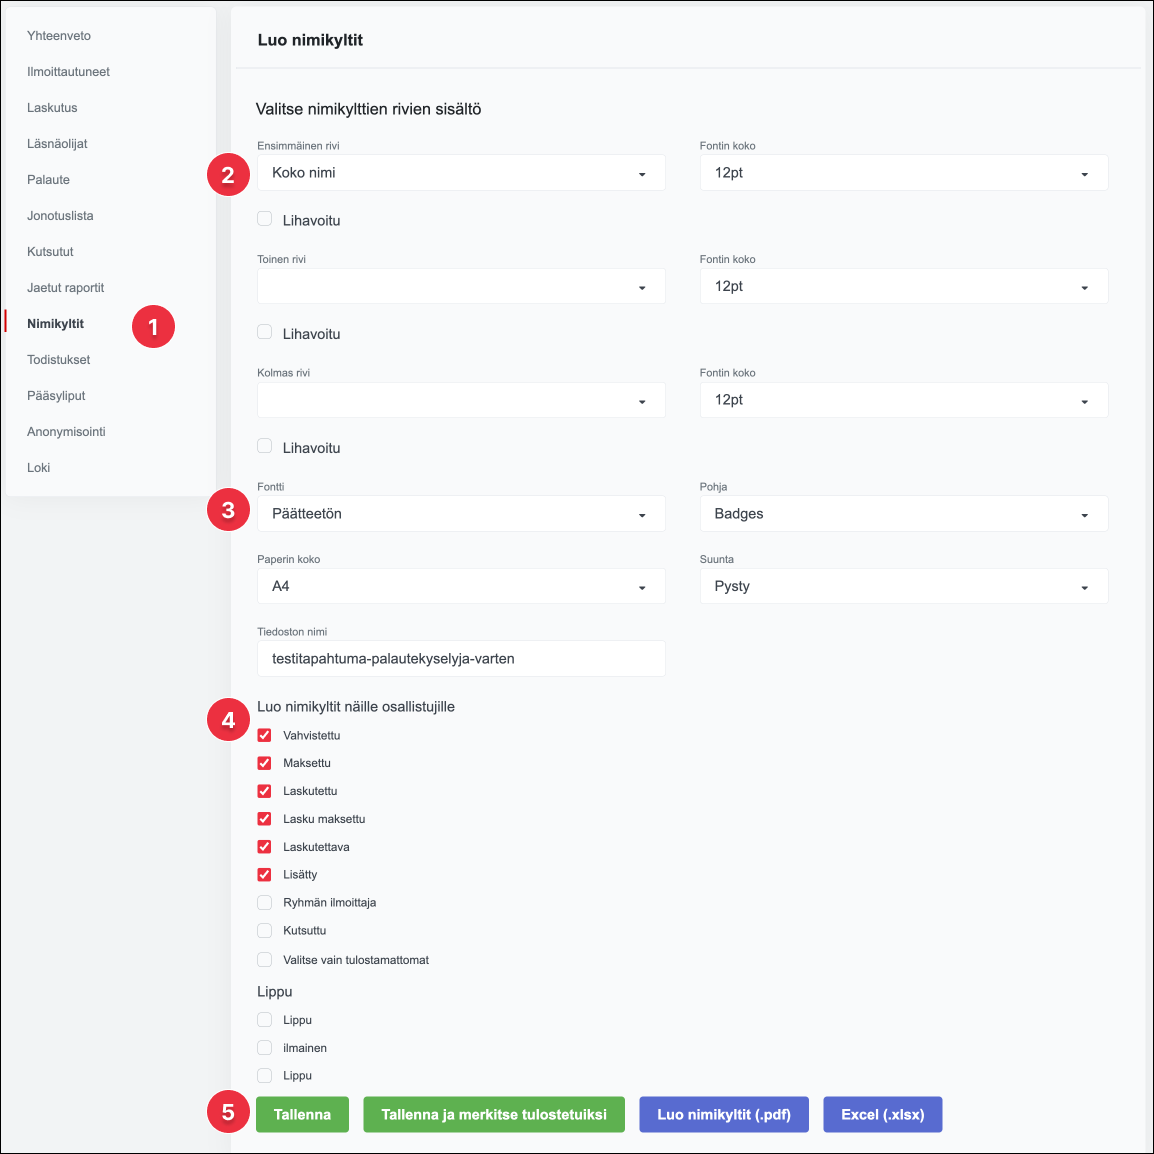Image resolution: width=1154 pixels, height=1154 pixels.
Task: Uncheck the Vahvistettu checkbox
Action: click(x=264, y=735)
